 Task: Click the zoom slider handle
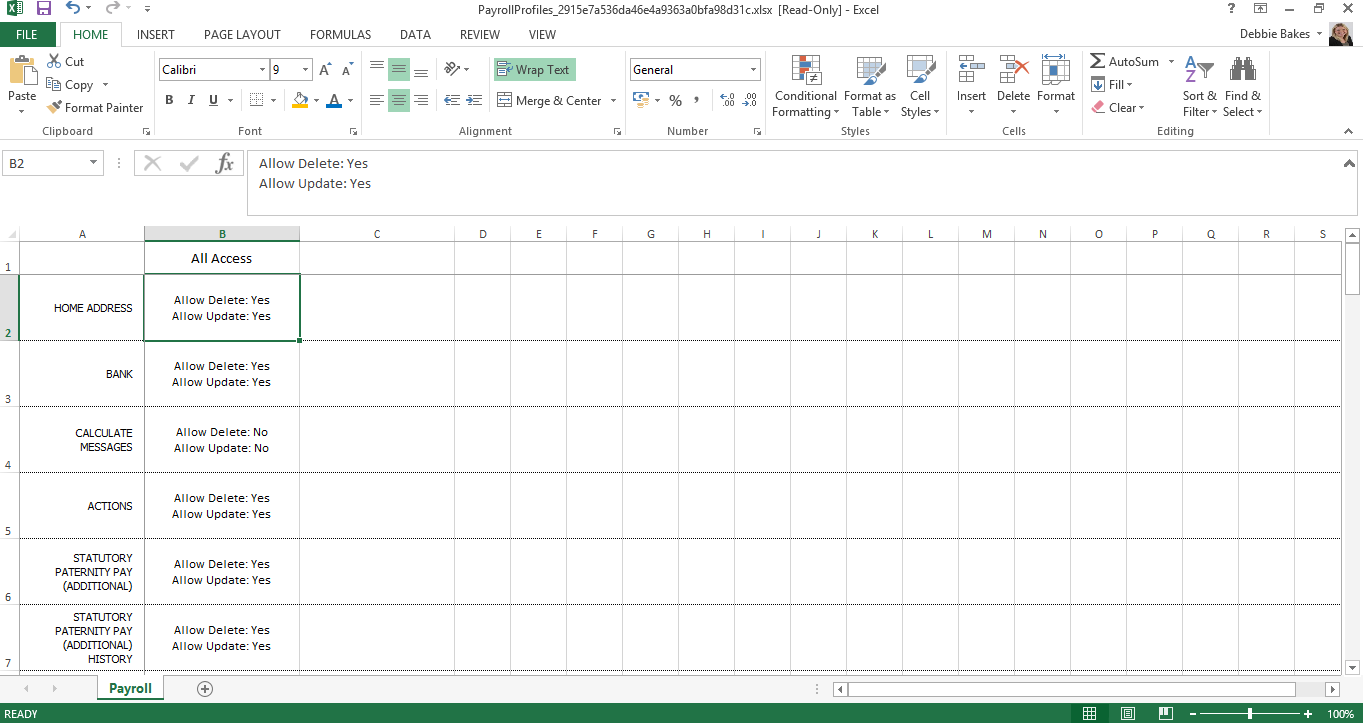click(x=1250, y=714)
